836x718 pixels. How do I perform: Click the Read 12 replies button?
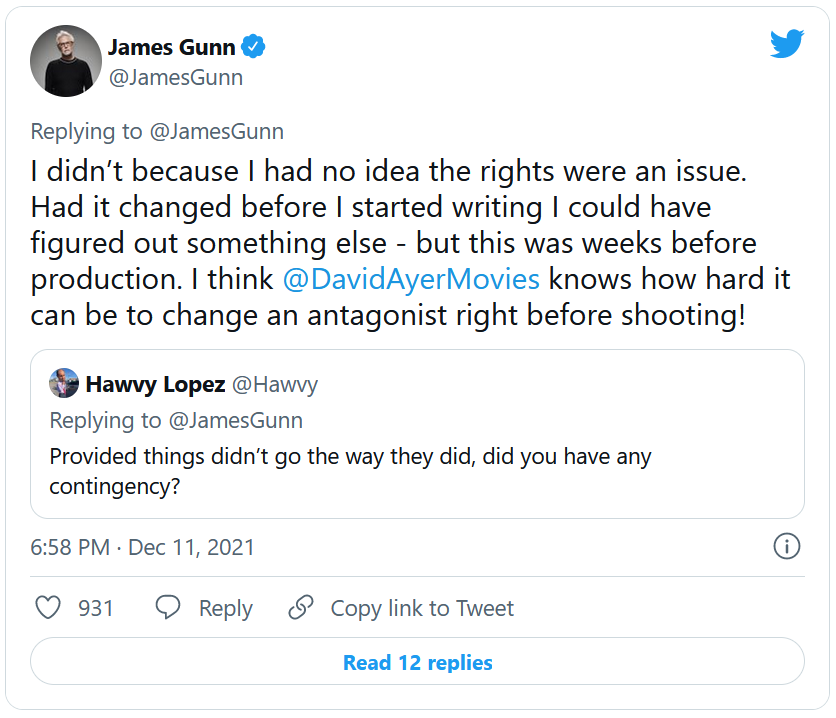(x=418, y=662)
